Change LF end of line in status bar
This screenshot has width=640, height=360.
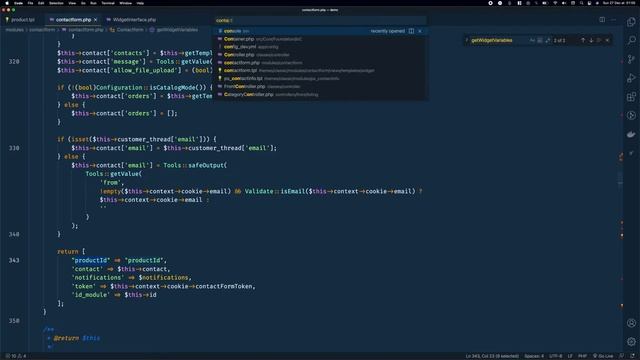570,356
